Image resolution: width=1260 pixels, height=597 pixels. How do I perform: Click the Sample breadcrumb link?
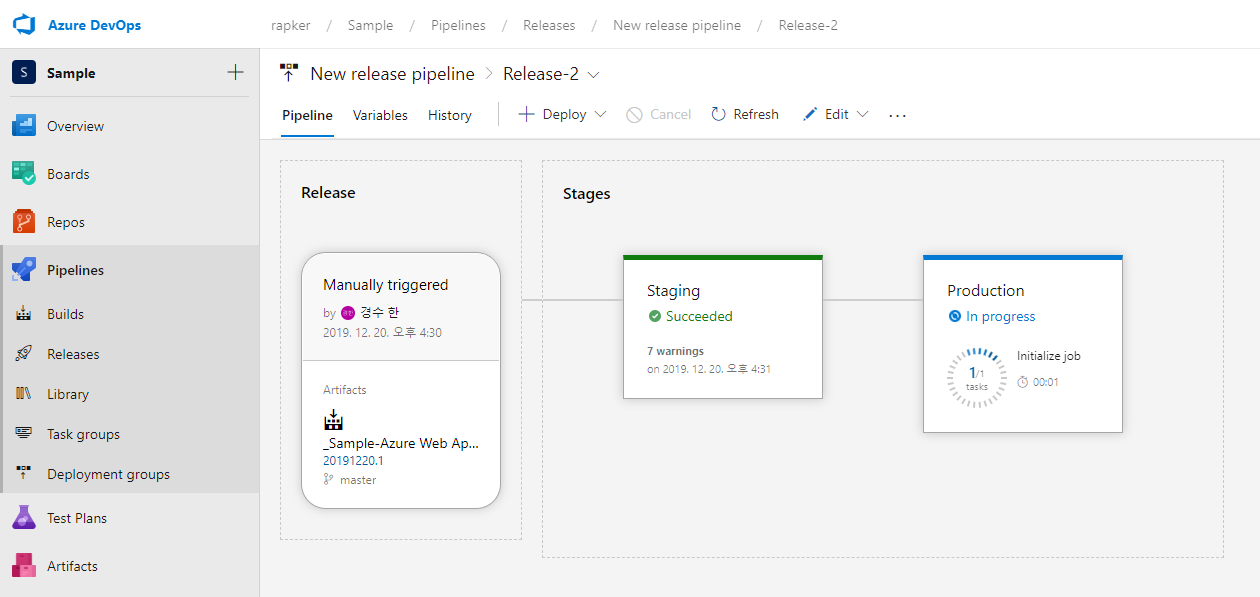point(370,25)
